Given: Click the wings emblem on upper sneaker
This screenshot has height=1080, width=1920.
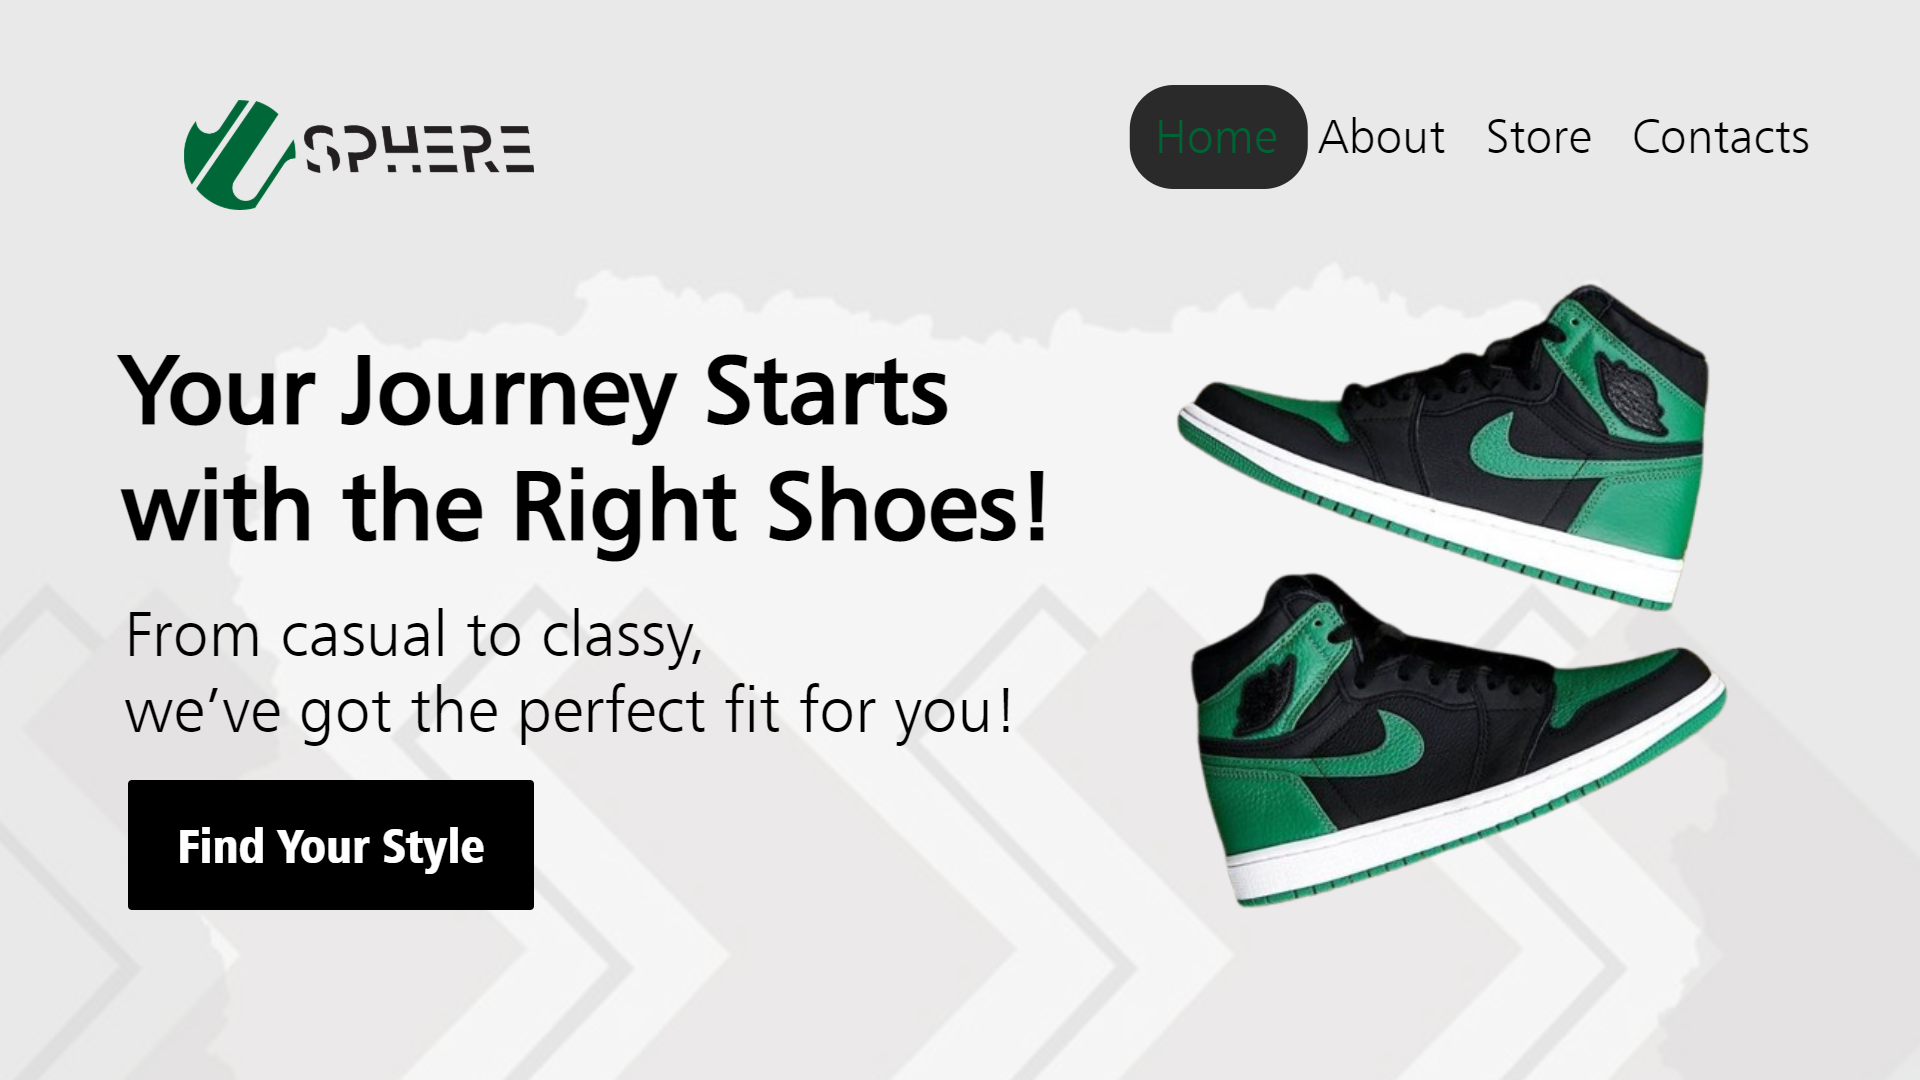Looking at the screenshot, I should [1632, 393].
